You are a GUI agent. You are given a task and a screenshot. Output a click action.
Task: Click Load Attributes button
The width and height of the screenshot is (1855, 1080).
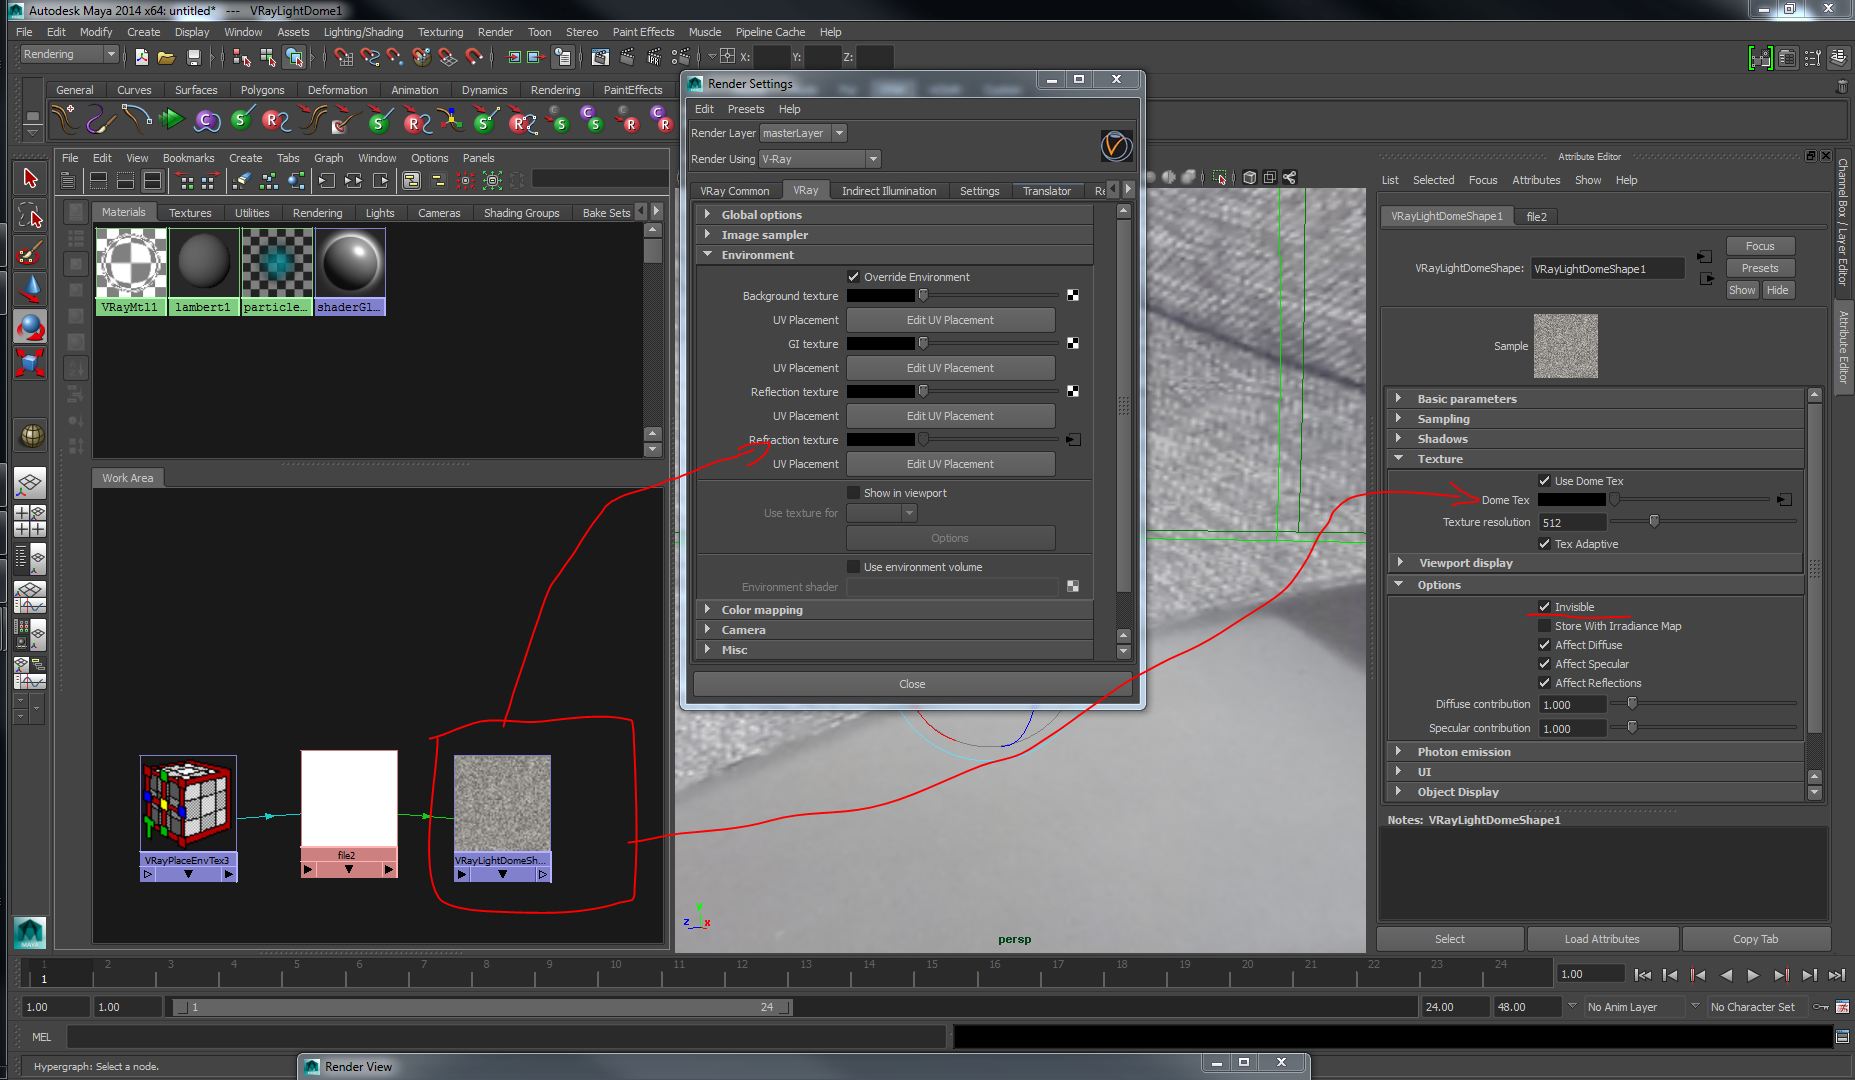coord(1602,939)
